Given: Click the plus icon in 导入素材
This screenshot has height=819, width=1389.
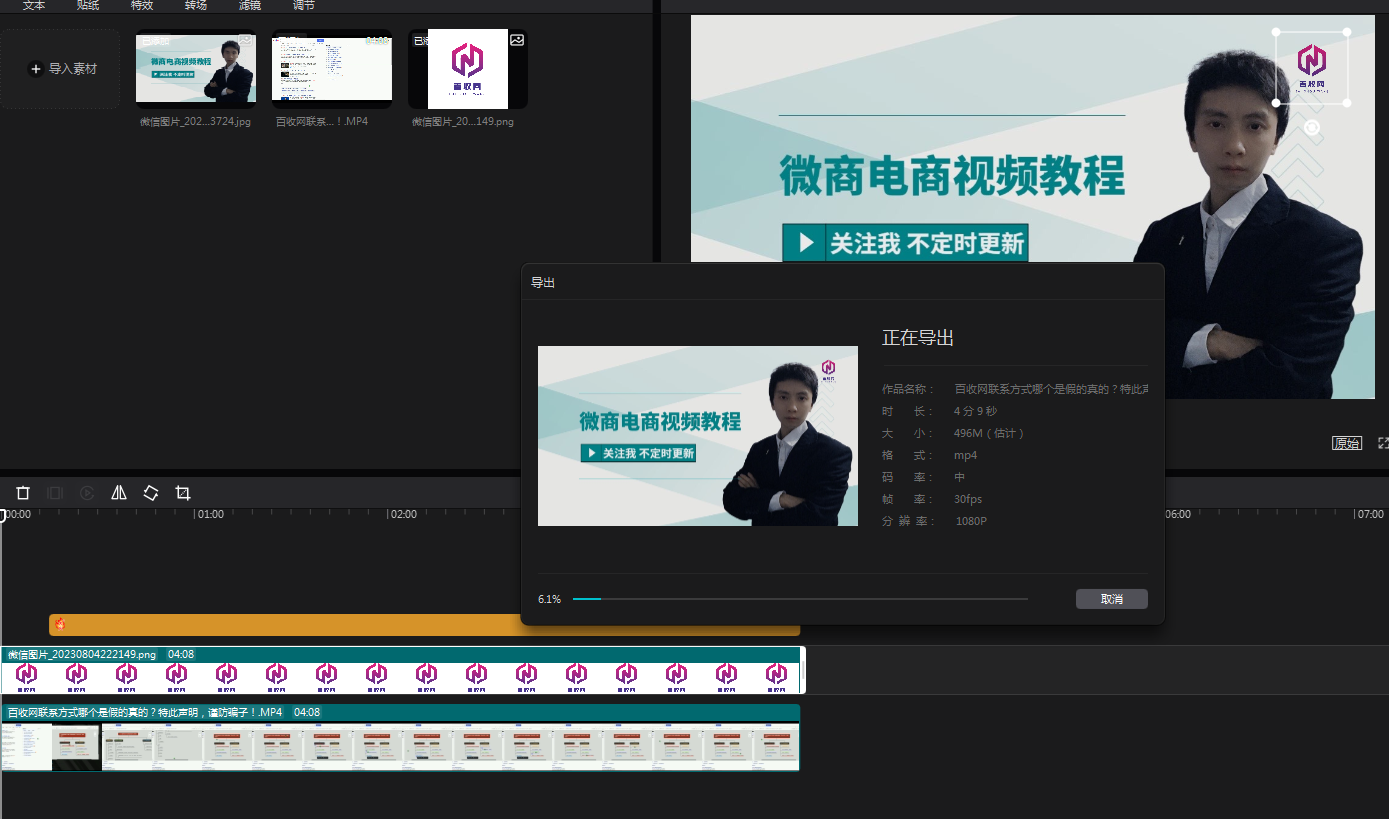Looking at the screenshot, I should click(x=35, y=69).
